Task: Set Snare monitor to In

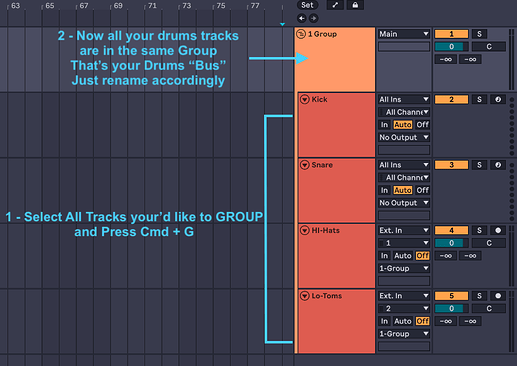Action: click(x=384, y=190)
